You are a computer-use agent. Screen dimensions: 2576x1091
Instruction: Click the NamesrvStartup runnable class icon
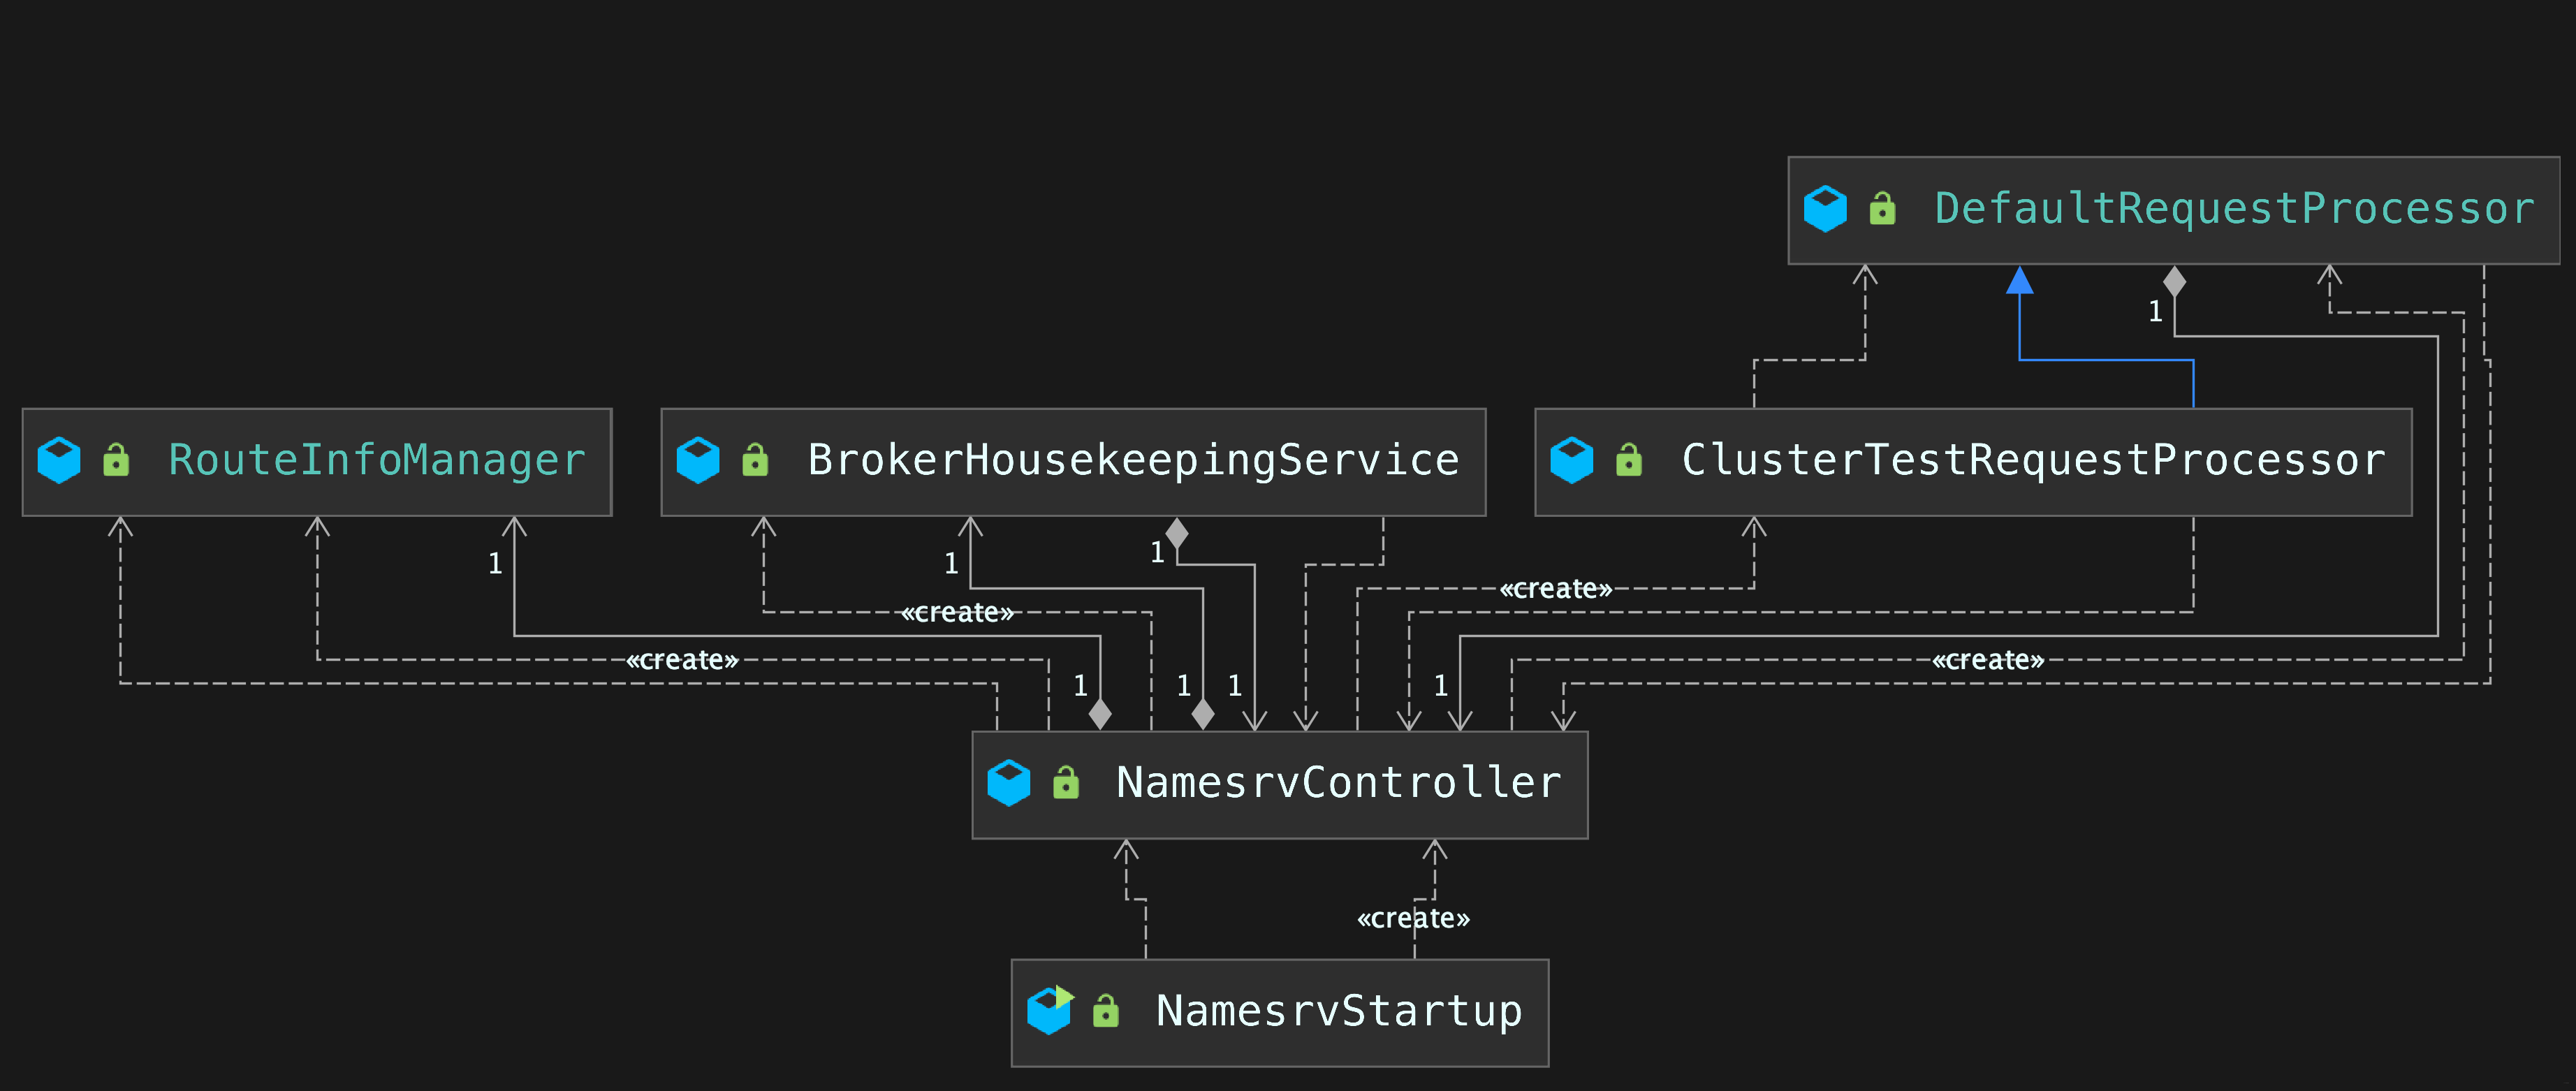pos(1049,1010)
